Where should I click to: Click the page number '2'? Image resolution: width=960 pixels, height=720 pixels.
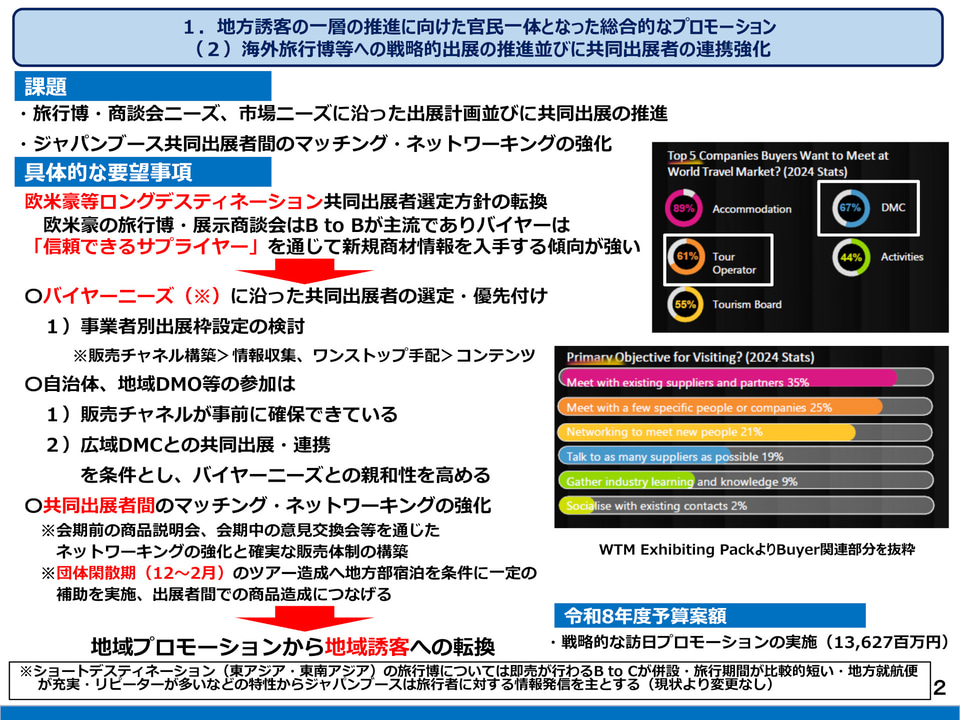coord(940,688)
